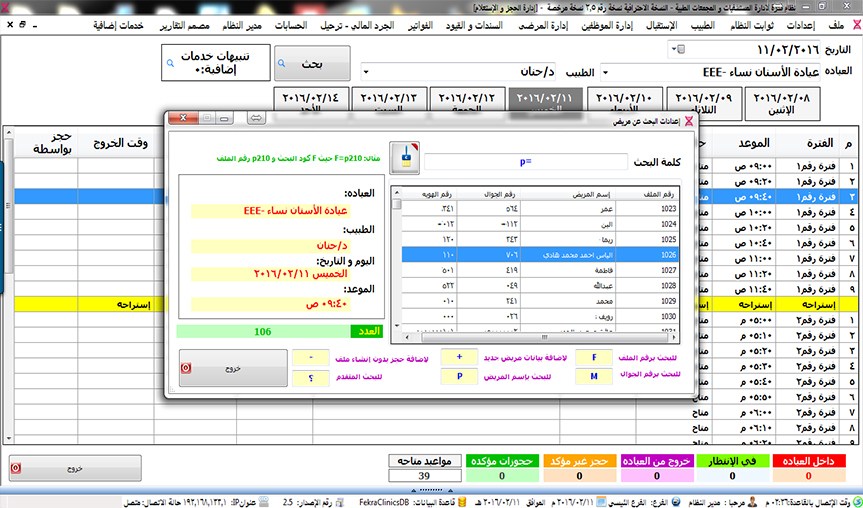Click the + button to add new patient
The image size is (863, 508).
point(459,357)
